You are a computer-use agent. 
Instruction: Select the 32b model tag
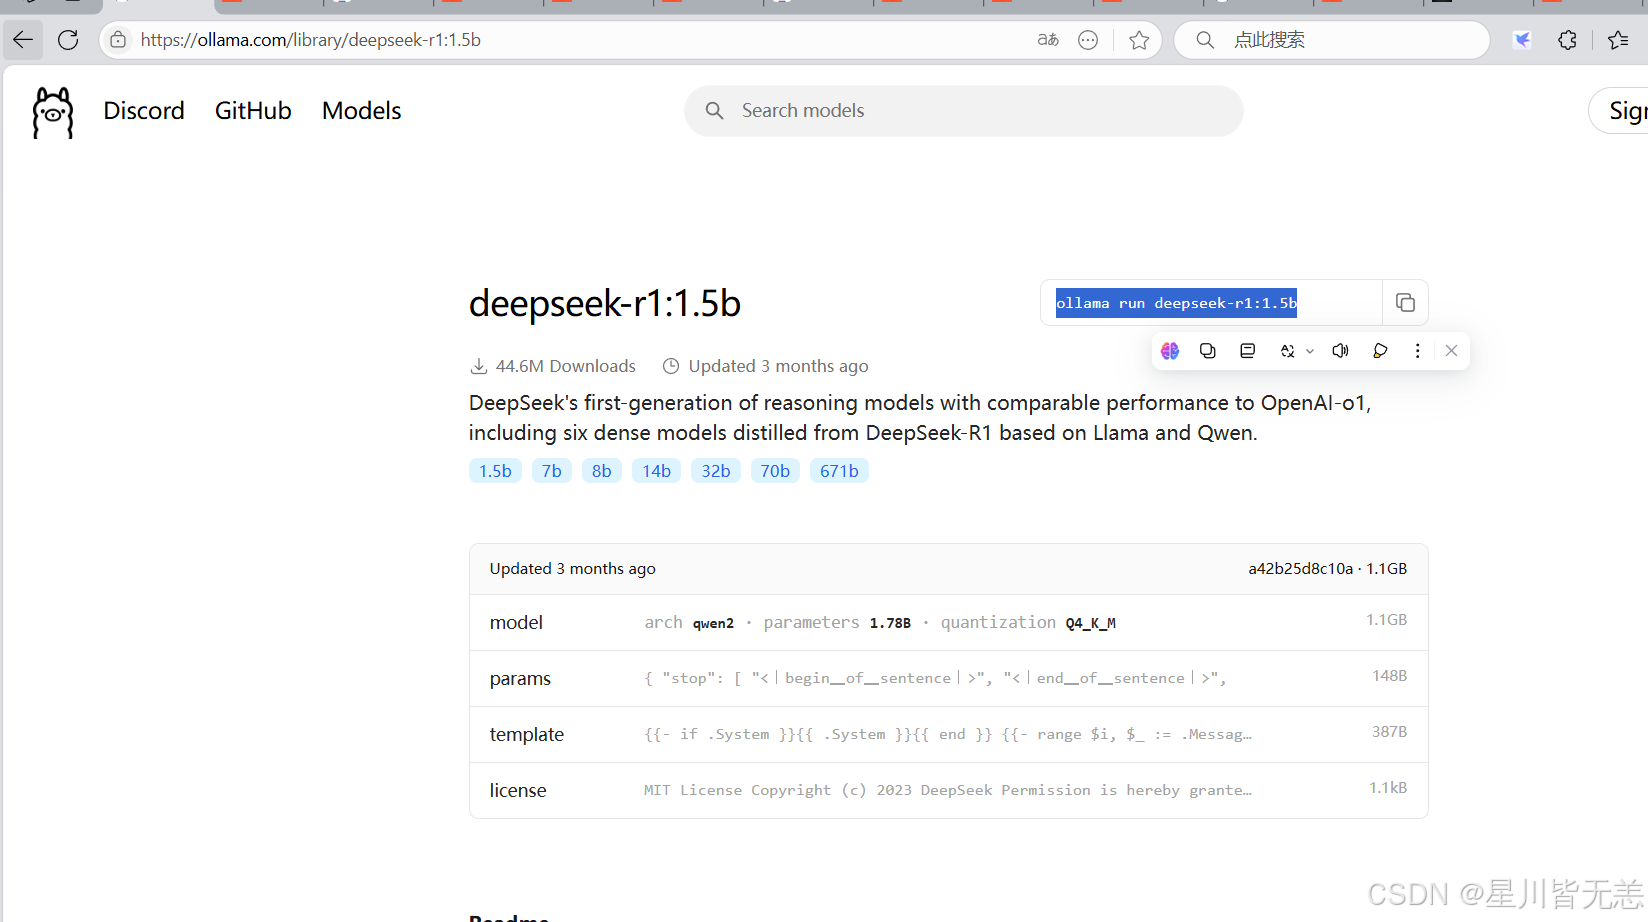coord(716,471)
